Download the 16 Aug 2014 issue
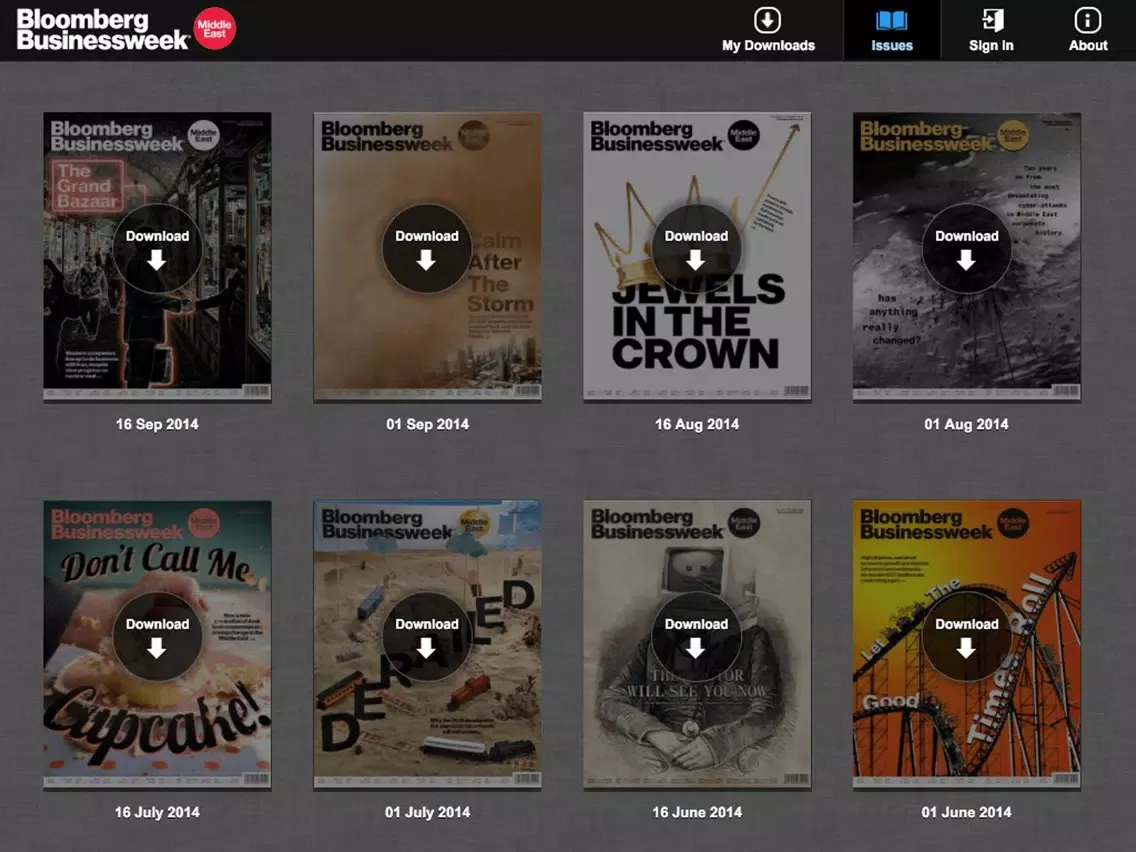This screenshot has height=852, width=1136. click(696, 248)
